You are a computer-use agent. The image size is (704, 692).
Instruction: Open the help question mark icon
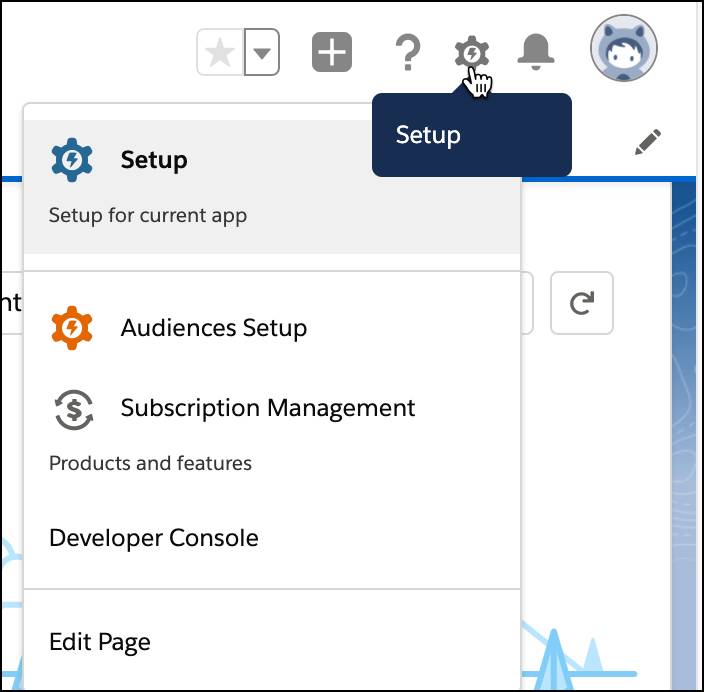[408, 53]
